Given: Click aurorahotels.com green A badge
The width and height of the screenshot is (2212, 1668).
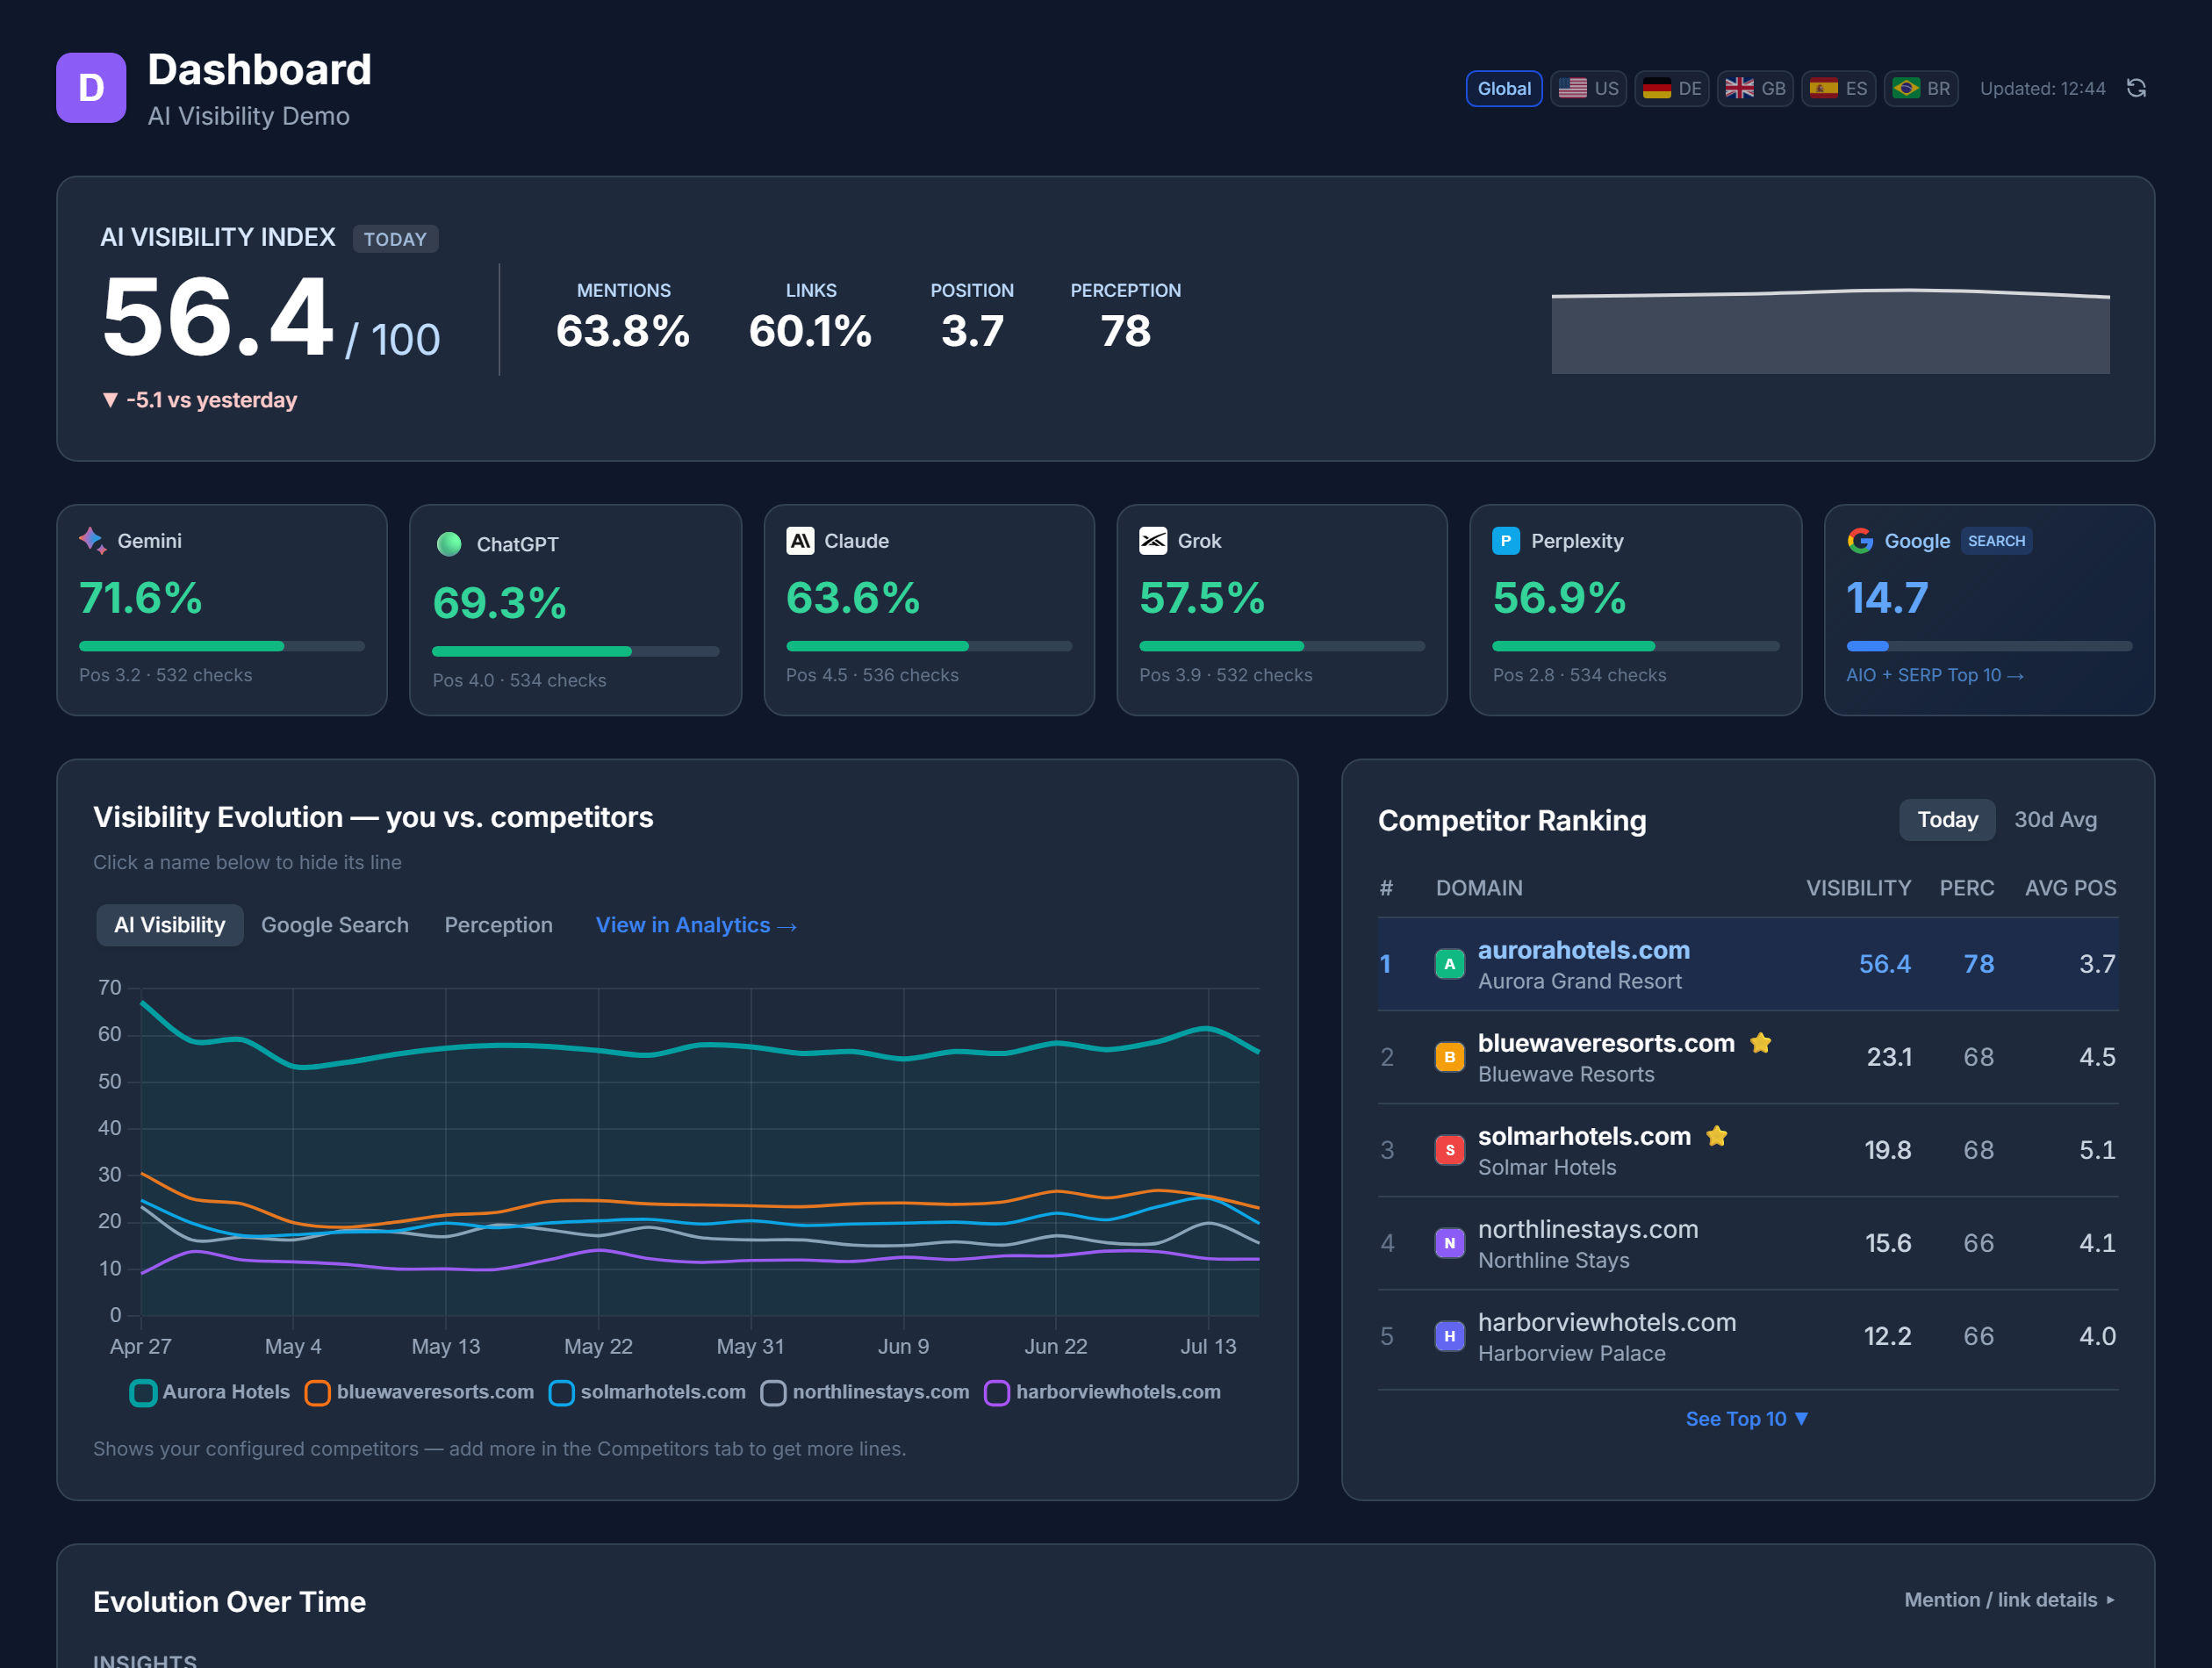Looking at the screenshot, I should 1449,964.
